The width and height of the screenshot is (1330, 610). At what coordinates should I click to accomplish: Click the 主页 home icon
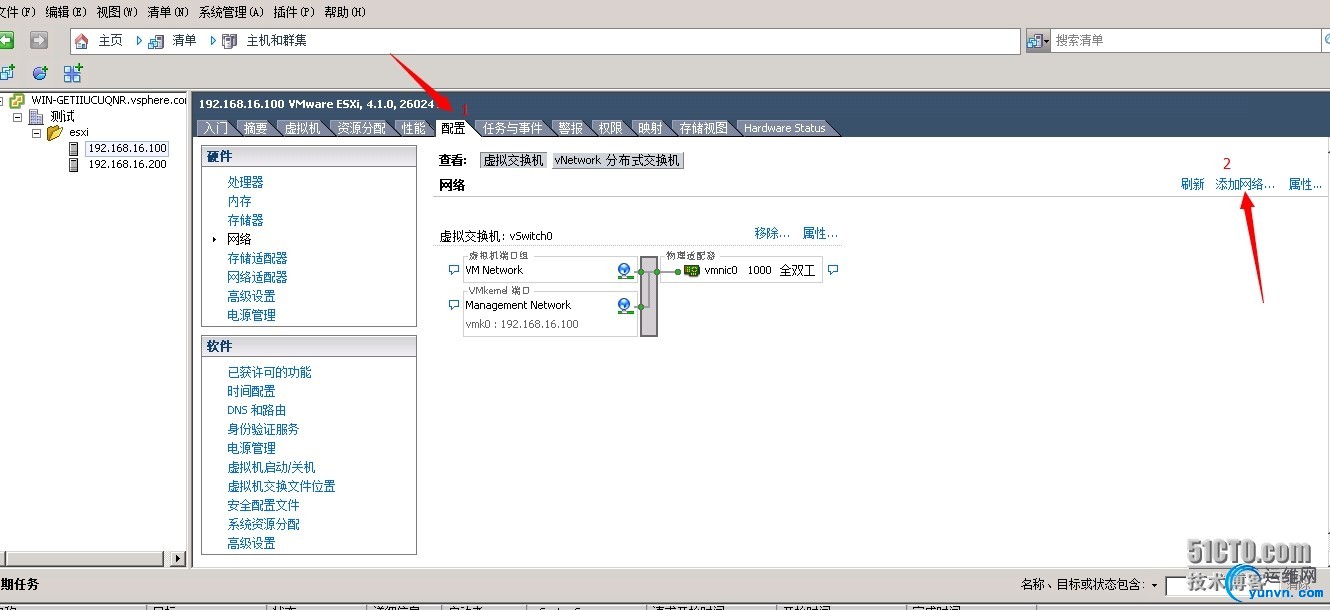point(82,41)
